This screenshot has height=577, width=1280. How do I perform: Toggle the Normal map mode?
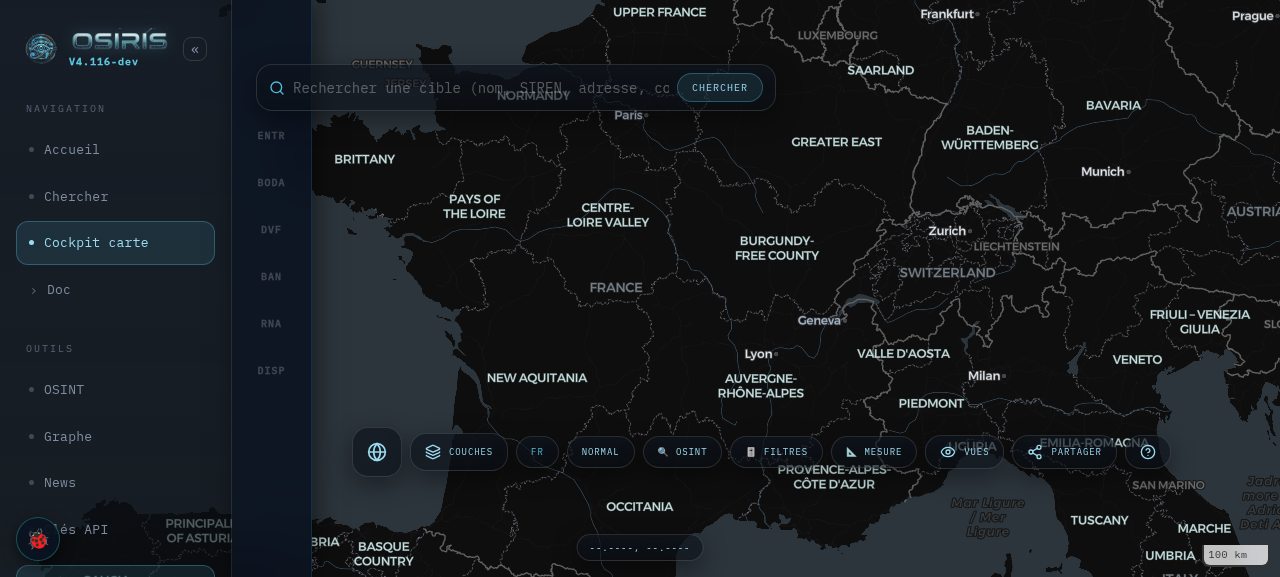[x=601, y=452]
